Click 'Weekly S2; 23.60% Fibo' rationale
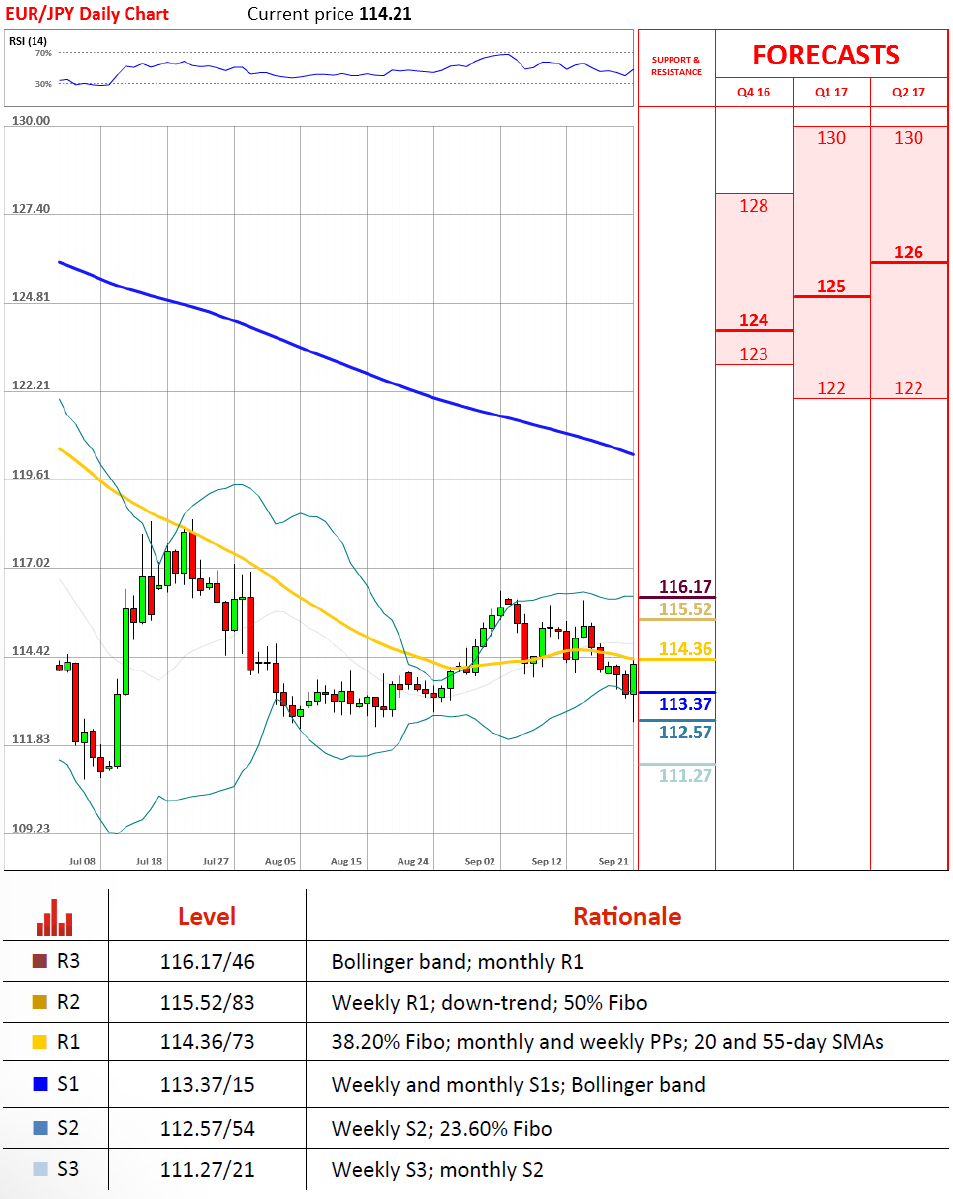Screen dimensions: 953x1199 click(441, 1129)
